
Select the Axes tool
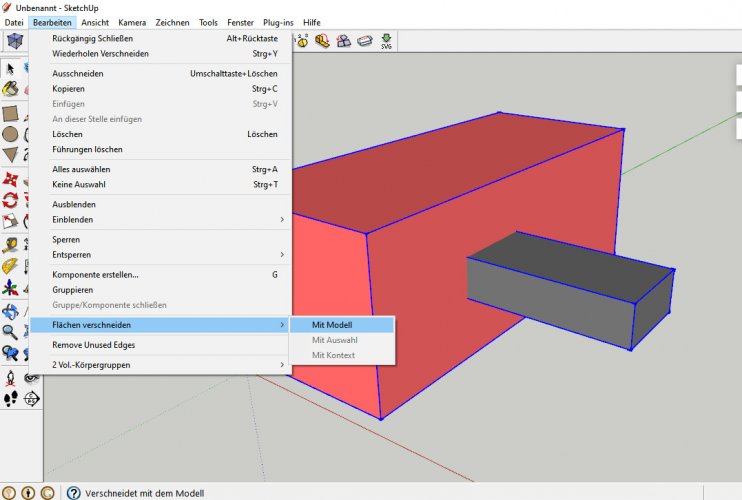tap(10, 287)
